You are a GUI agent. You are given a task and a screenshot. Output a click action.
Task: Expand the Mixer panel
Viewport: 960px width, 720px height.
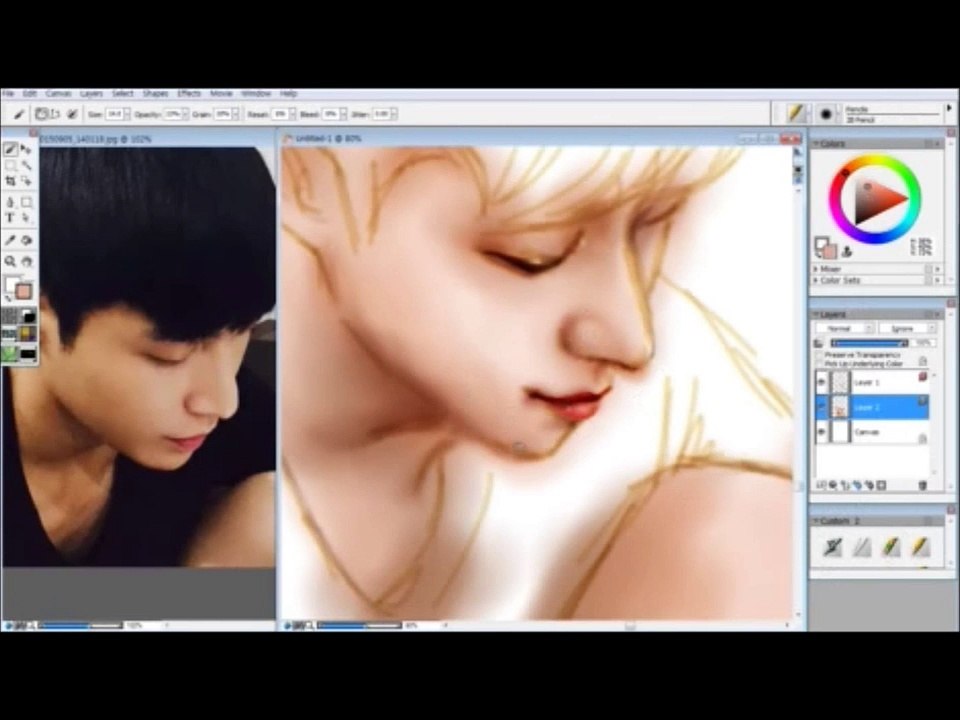point(816,269)
